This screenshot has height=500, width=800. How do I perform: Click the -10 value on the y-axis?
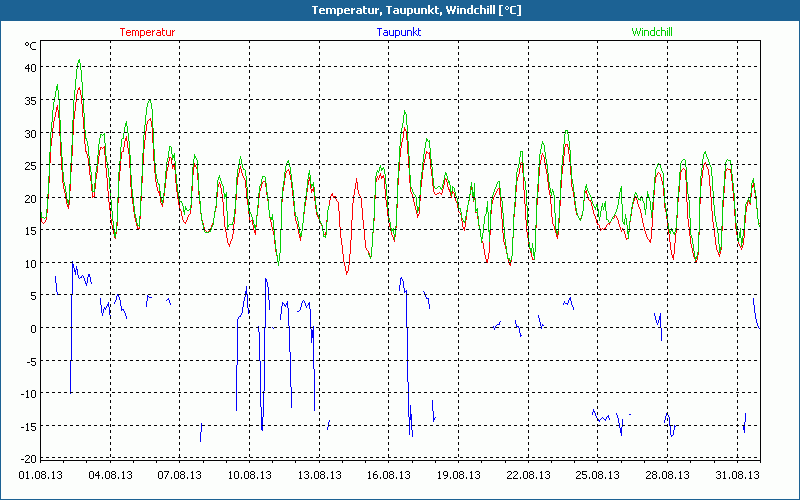[28, 394]
